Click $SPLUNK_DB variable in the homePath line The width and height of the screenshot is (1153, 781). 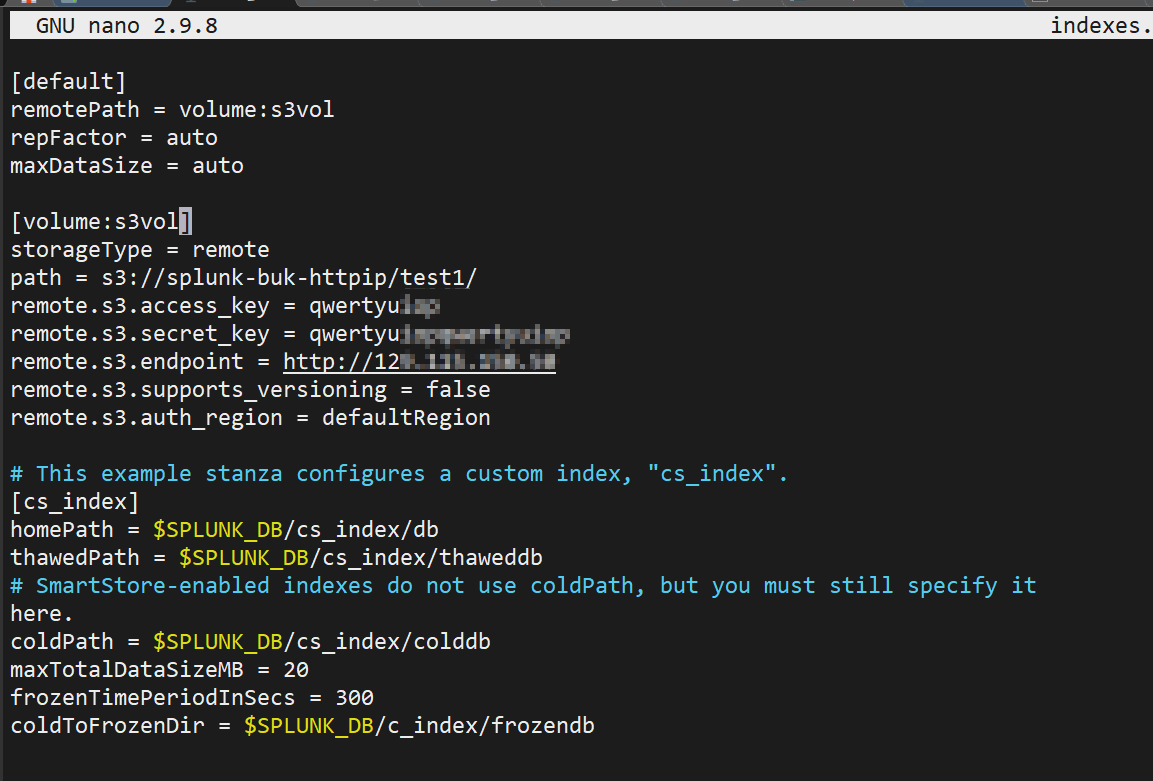click(211, 529)
